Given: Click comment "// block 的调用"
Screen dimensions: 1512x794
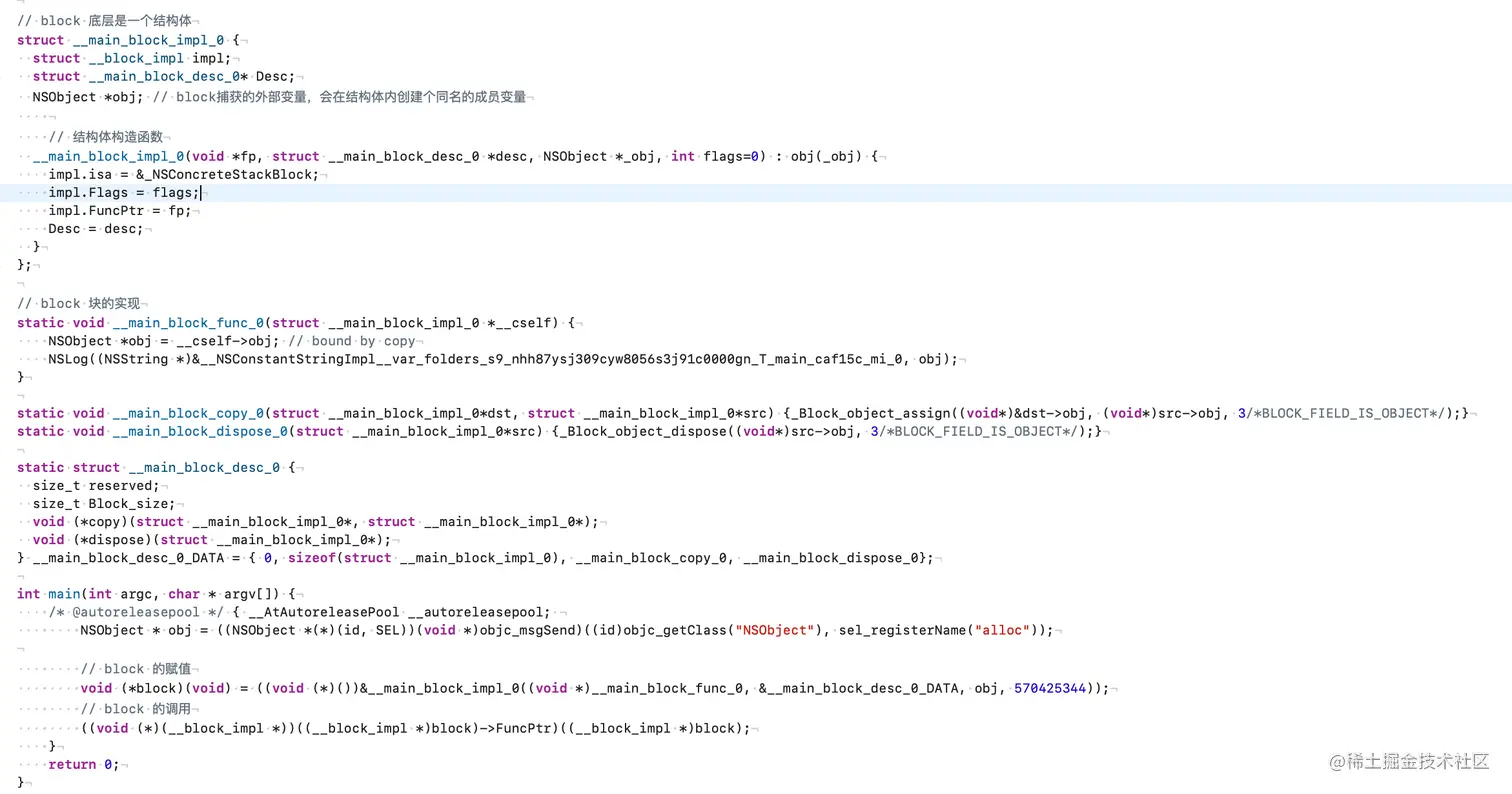Looking at the screenshot, I should click(138, 709).
